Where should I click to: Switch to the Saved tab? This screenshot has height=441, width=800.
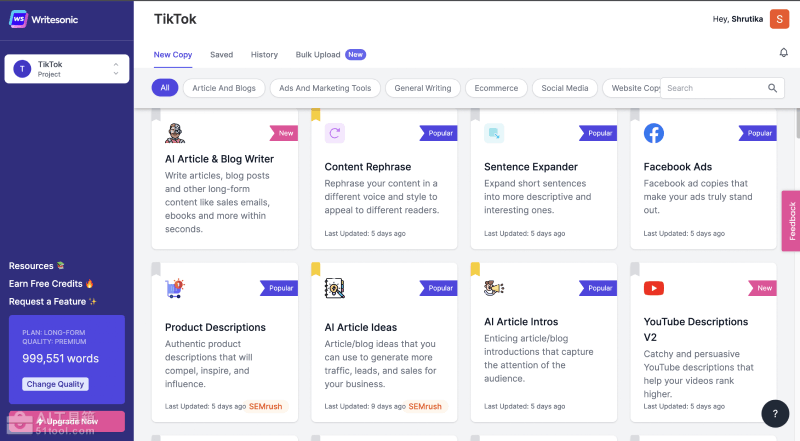[221, 54]
